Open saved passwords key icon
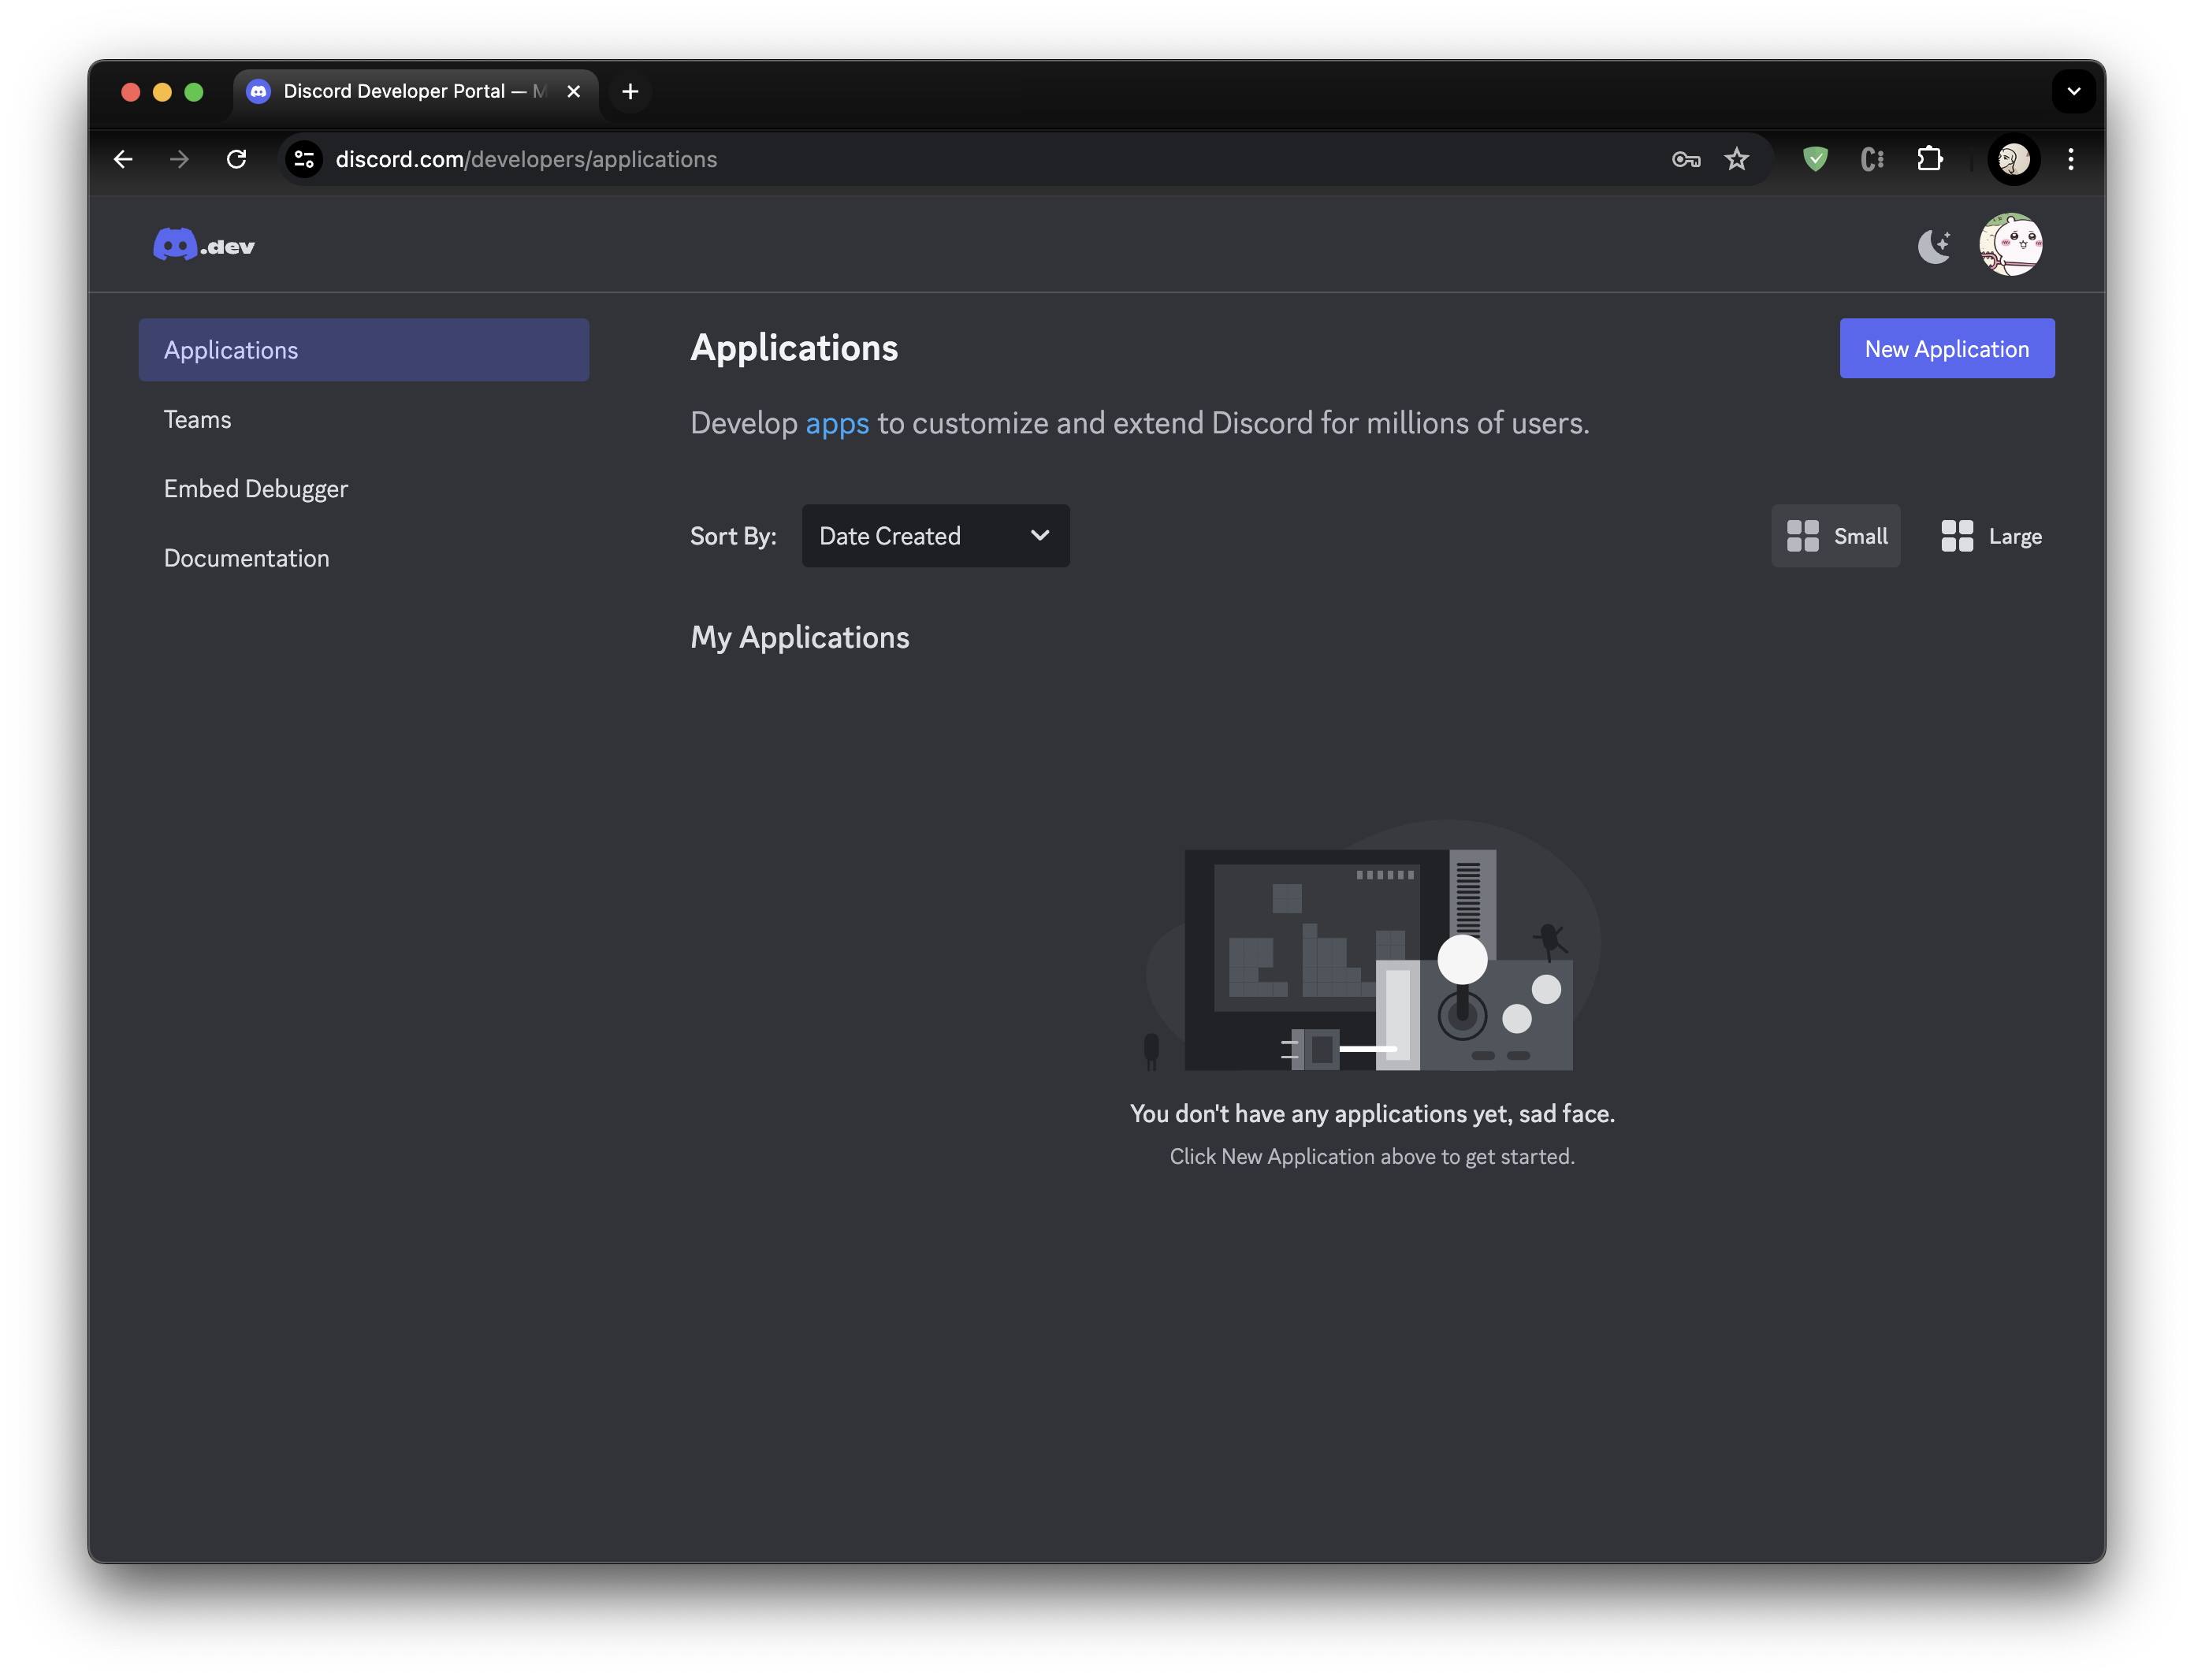The width and height of the screenshot is (2194, 1680). 1686,159
